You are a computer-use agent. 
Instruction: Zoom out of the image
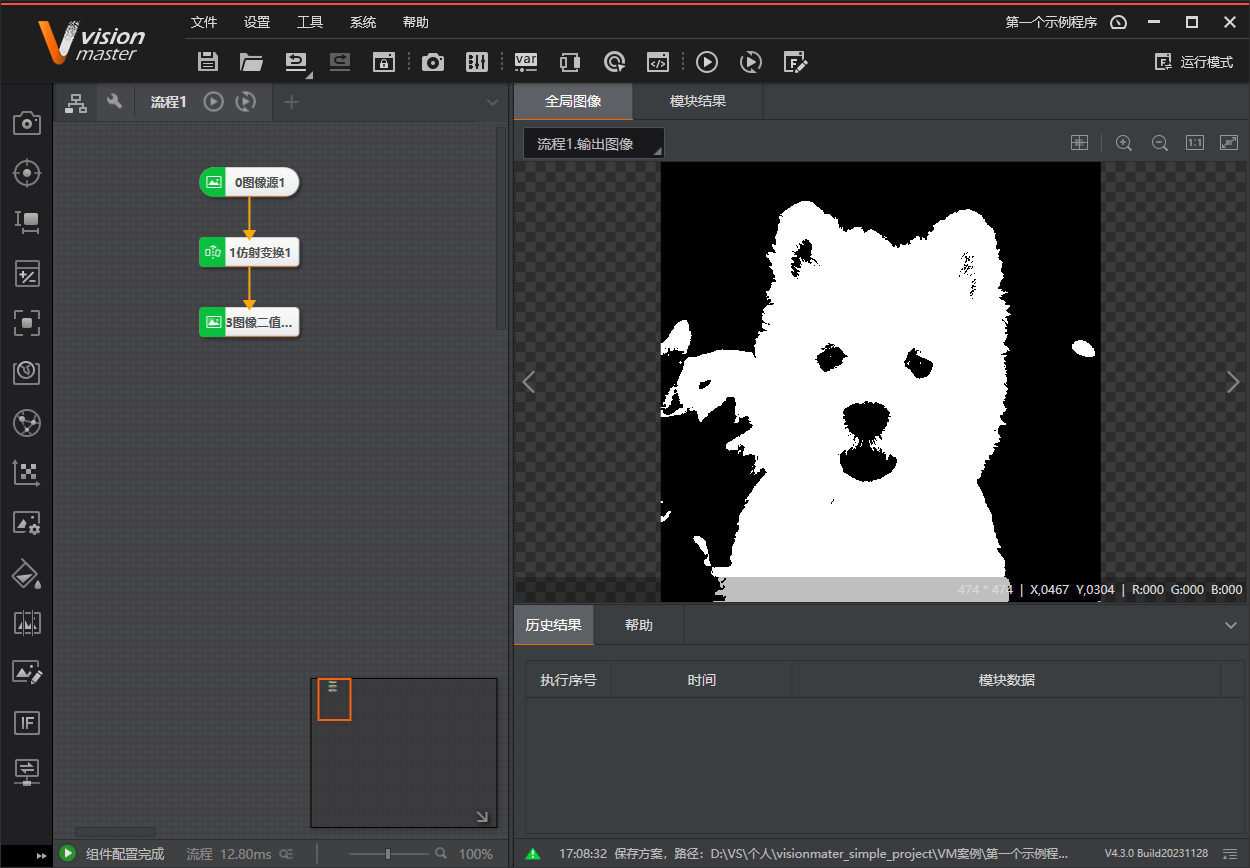pyautogui.click(x=1160, y=143)
